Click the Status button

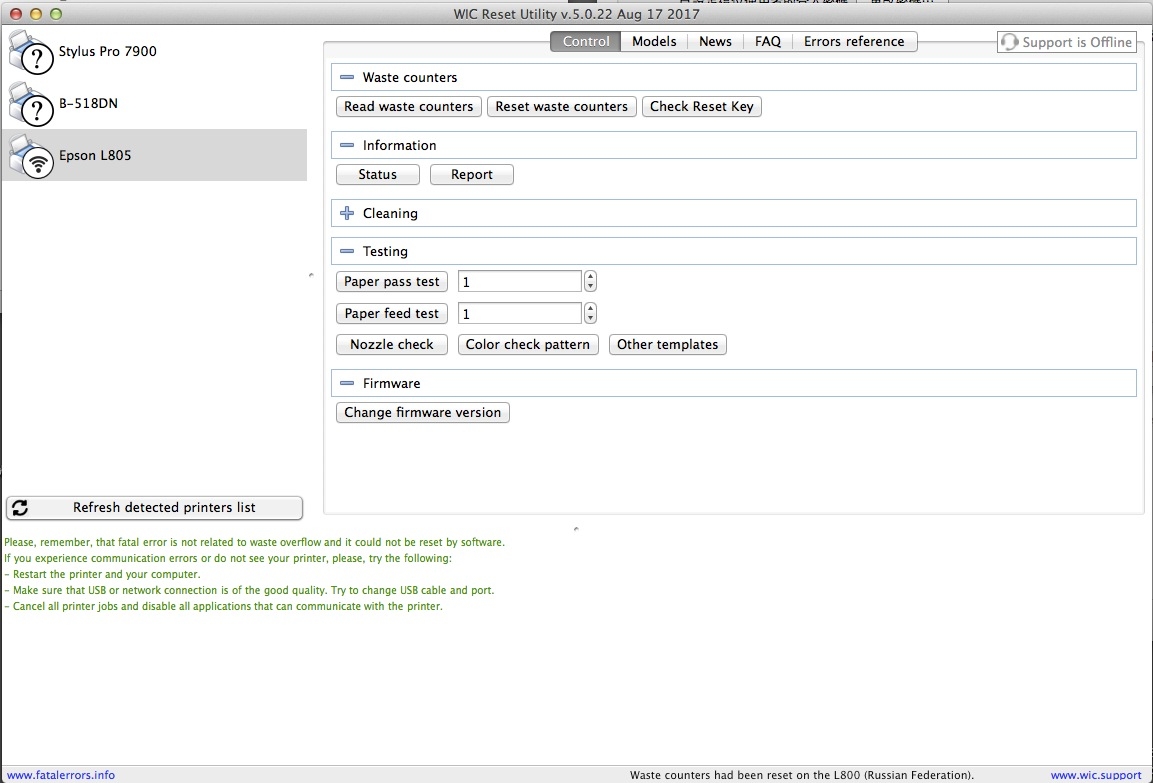coord(378,174)
